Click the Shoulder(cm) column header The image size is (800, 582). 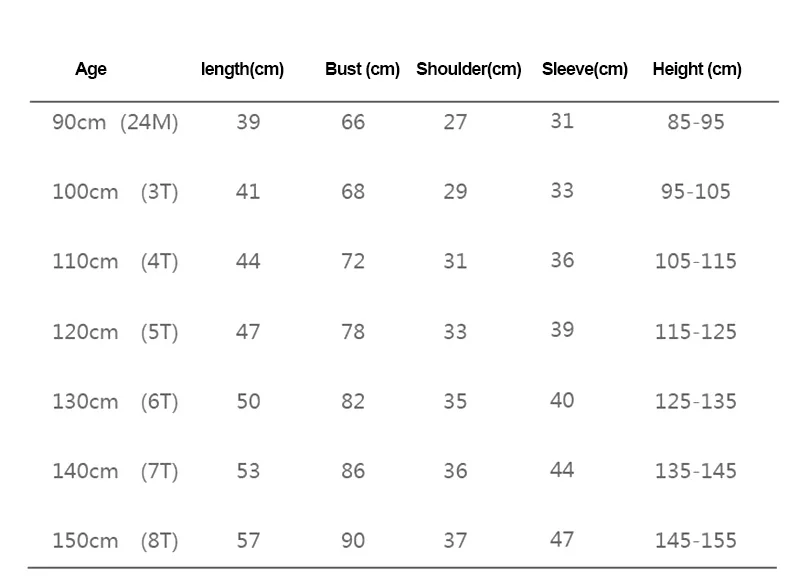click(468, 70)
